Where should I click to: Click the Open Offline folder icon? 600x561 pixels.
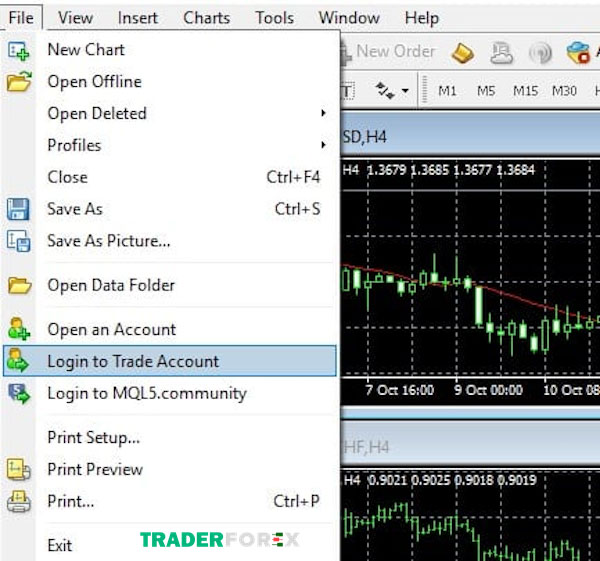(19, 81)
